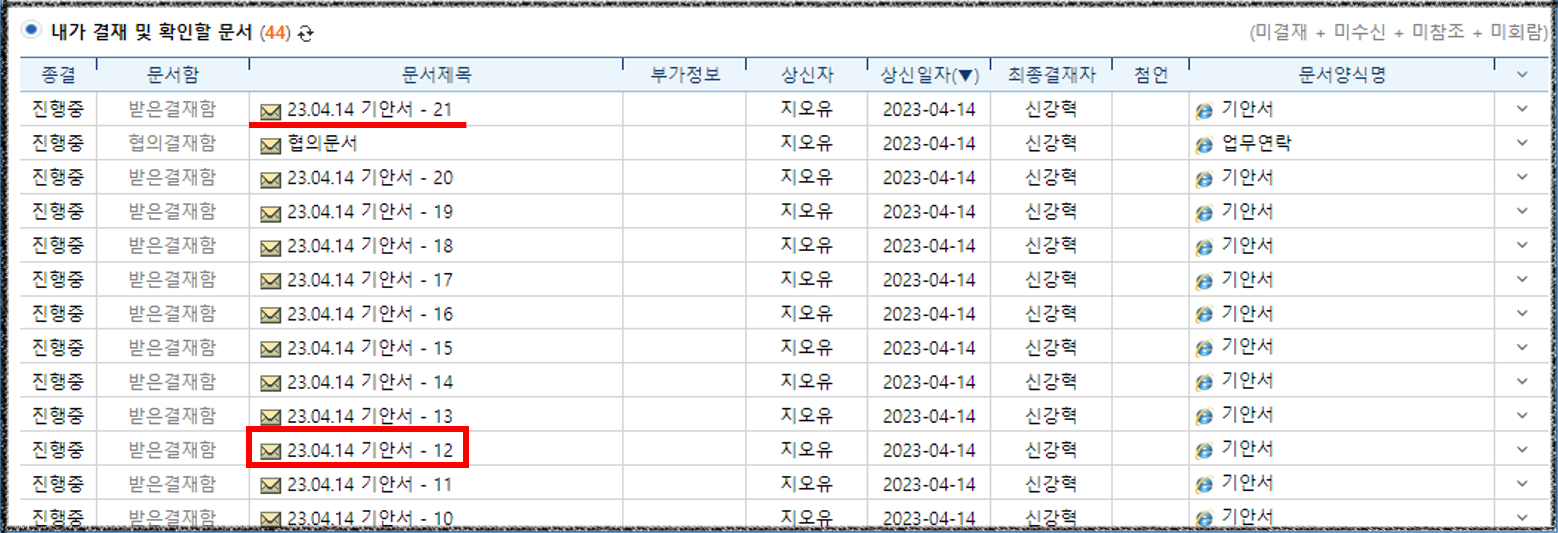Click the browser icon beside 업무연락
Image resolution: width=1558 pixels, height=533 pixels.
coord(1204,144)
